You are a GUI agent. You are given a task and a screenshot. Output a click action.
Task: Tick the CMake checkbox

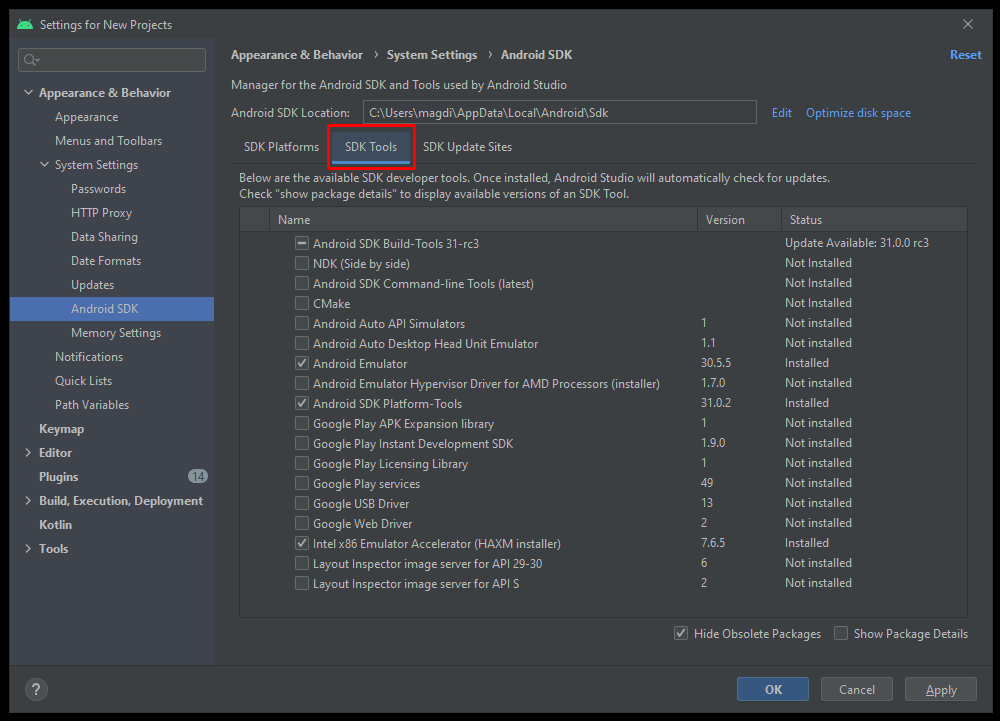302,303
